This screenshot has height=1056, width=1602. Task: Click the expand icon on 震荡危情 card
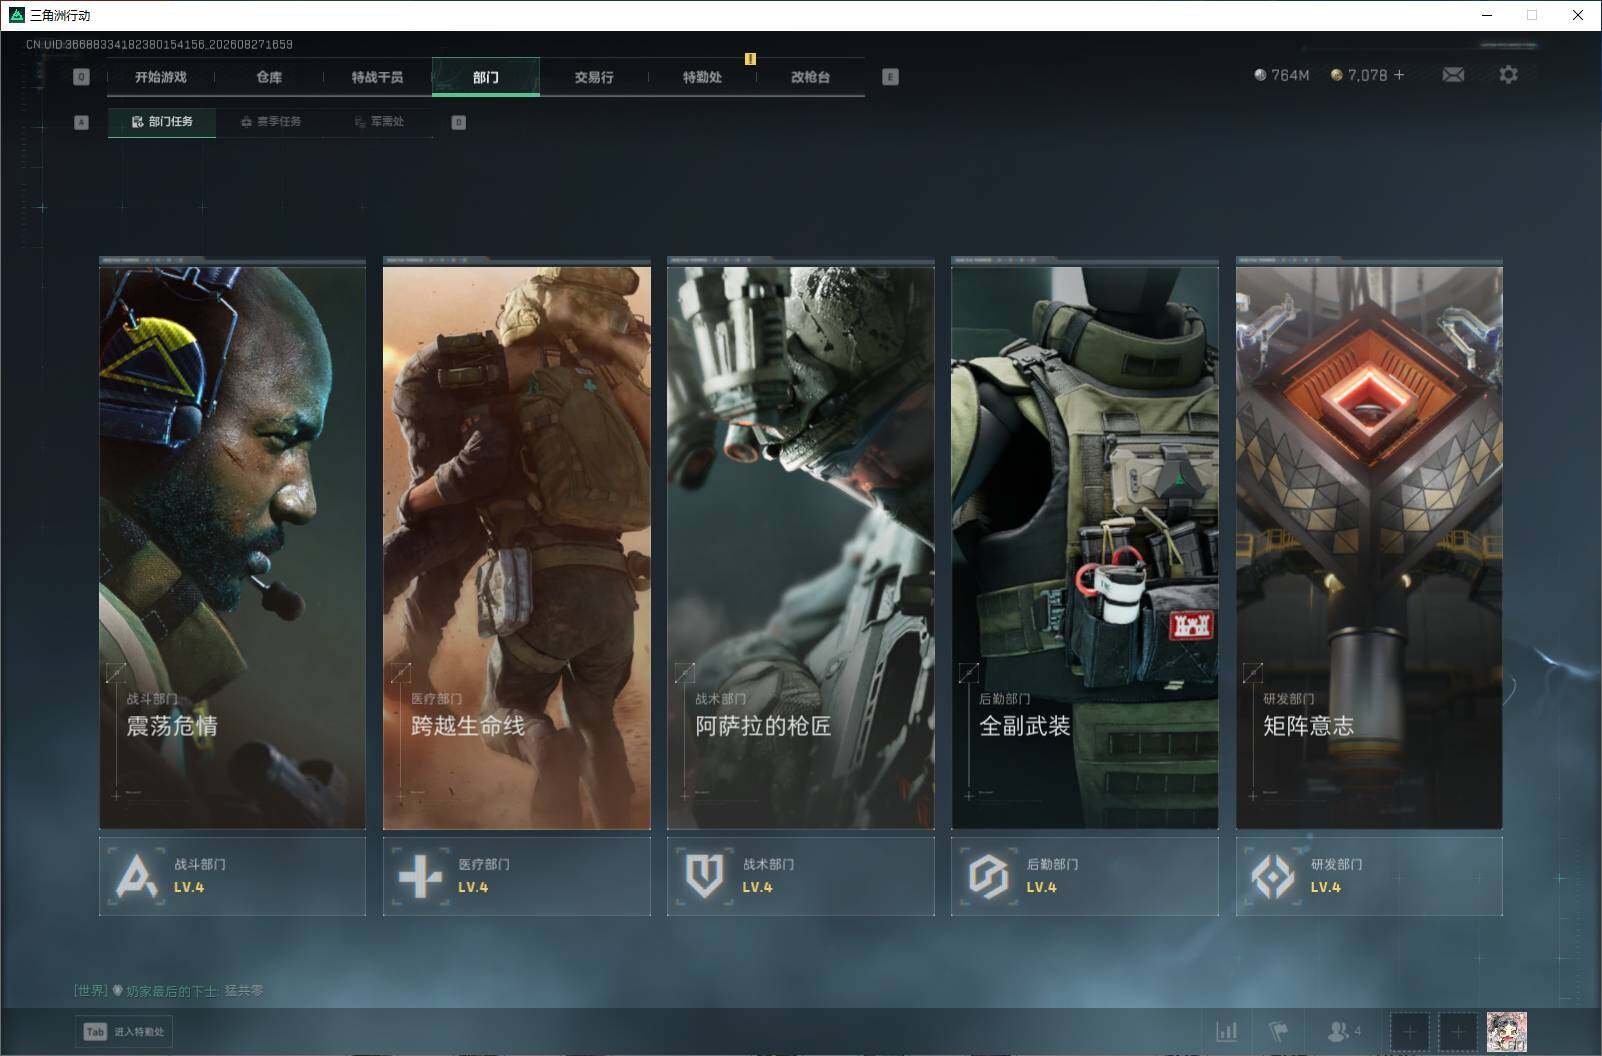[x=116, y=673]
